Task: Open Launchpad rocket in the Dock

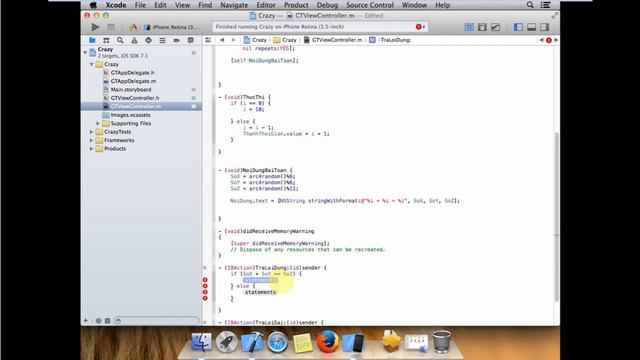Action: 227,342
